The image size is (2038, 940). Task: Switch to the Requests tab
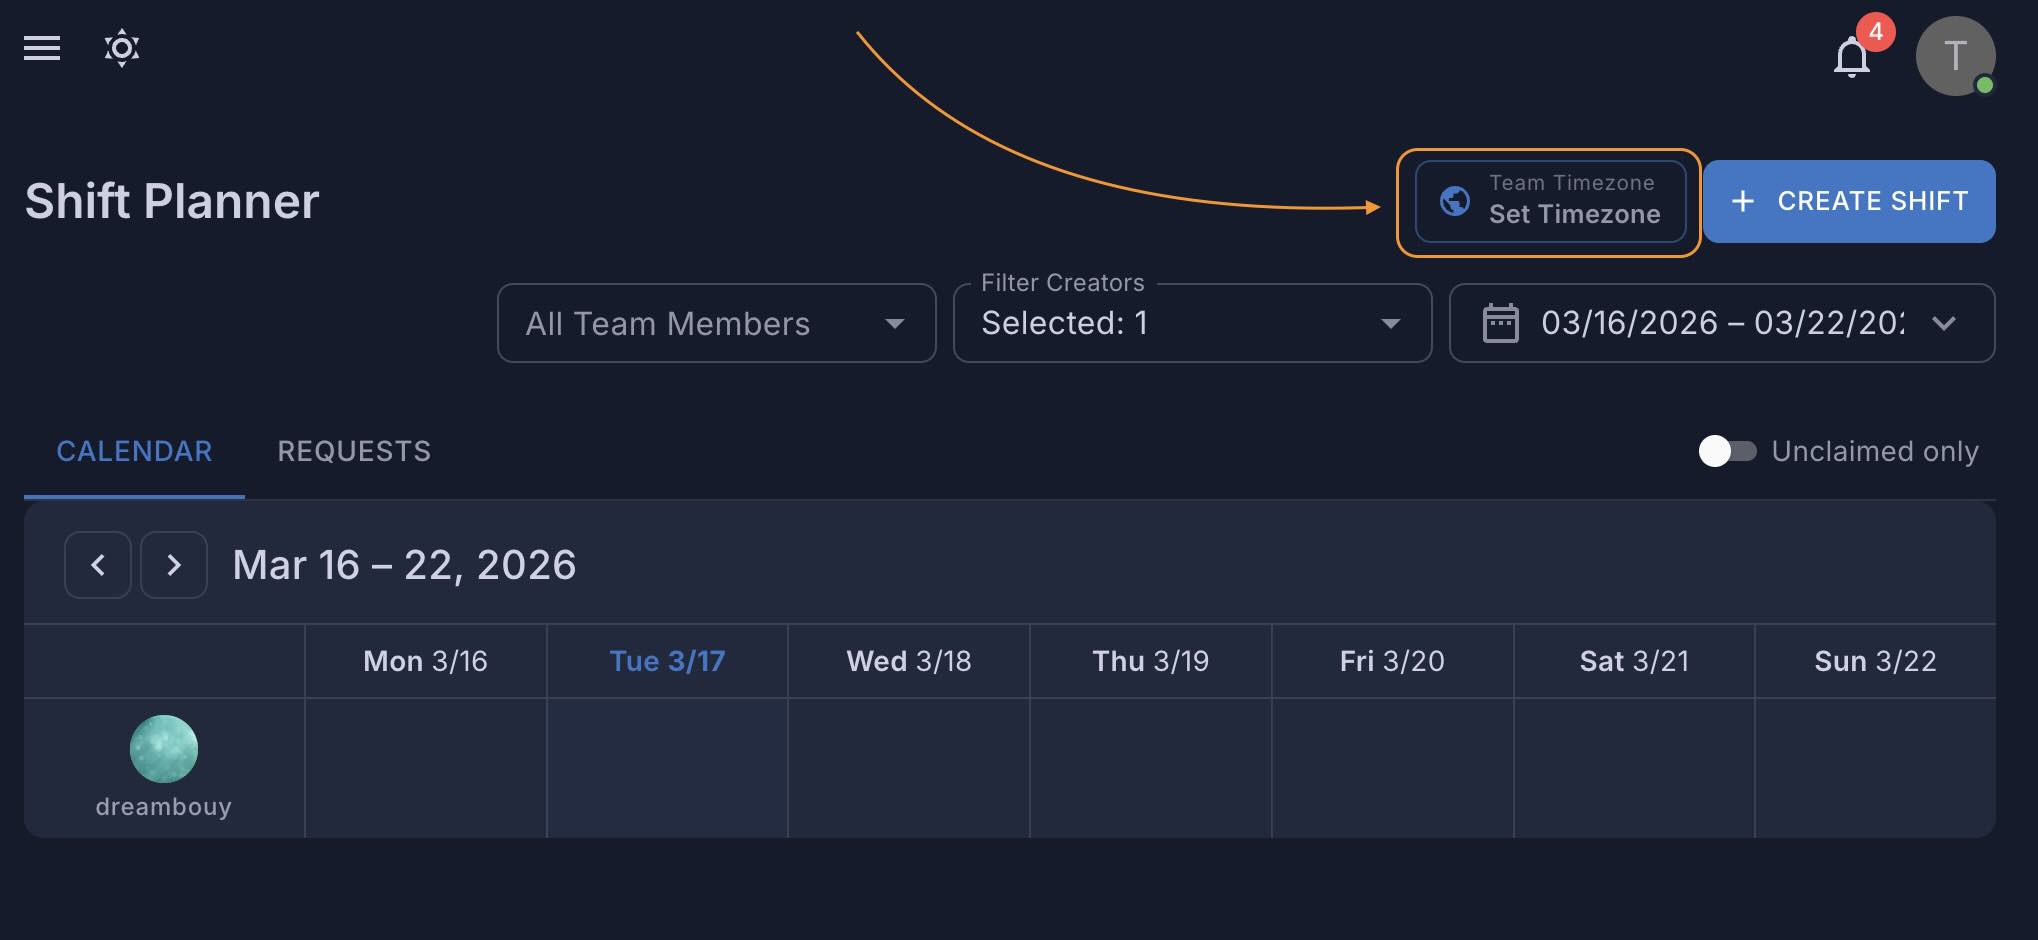(x=354, y=451)
